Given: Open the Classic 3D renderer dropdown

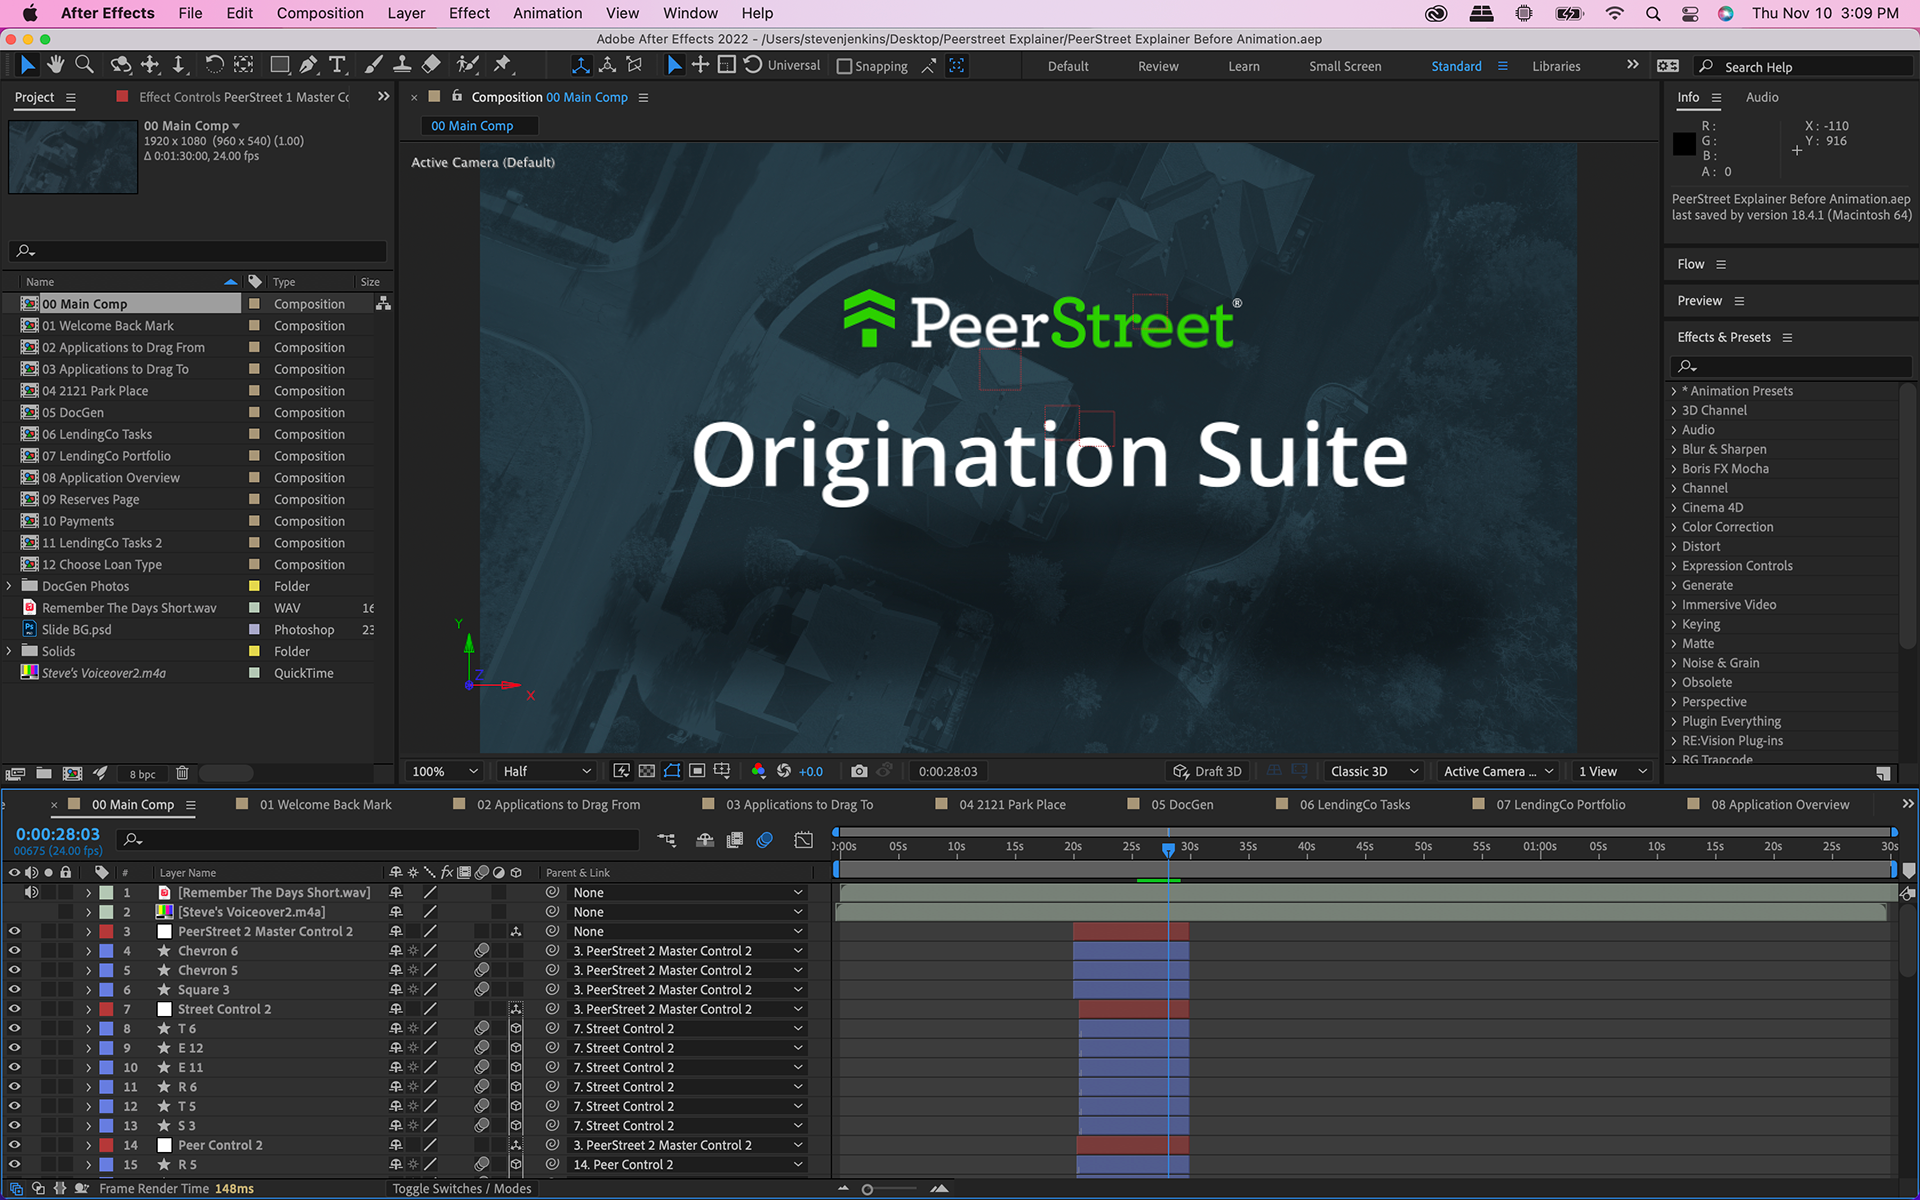Looking at the screenshot, I should (x=1375, y=771).
